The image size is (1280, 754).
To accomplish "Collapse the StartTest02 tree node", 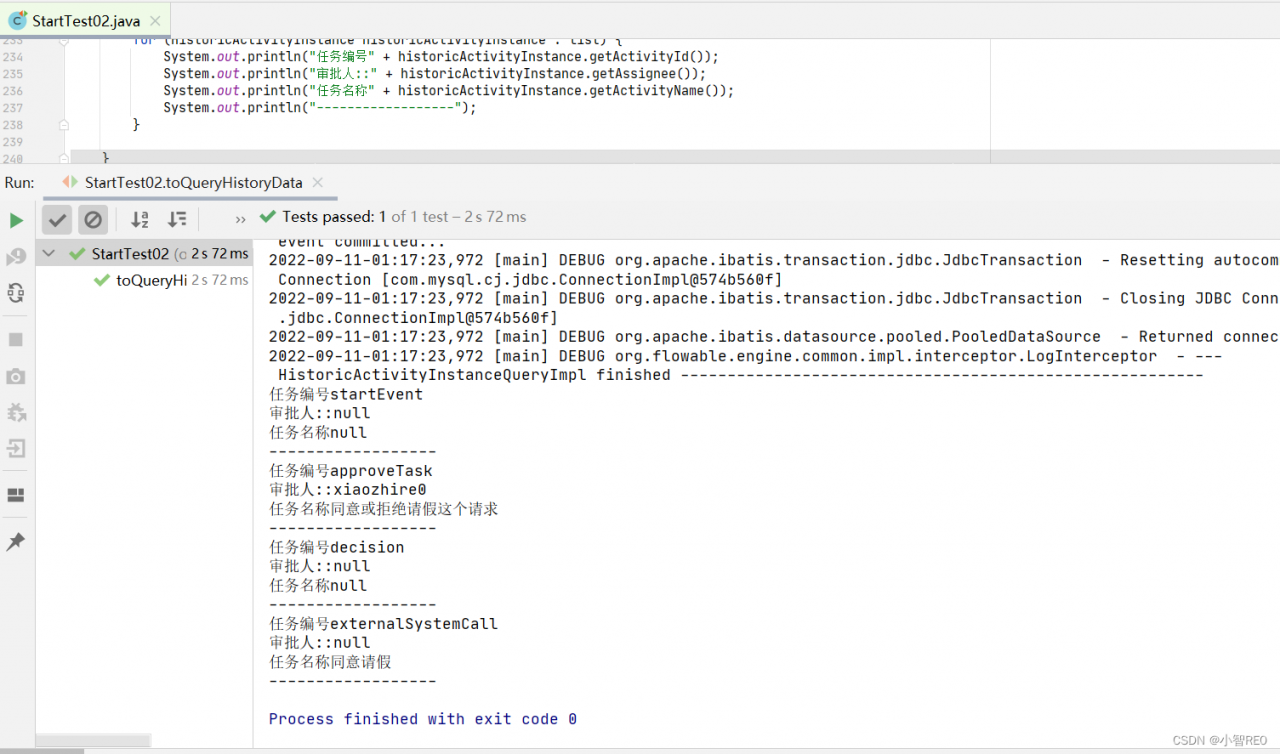I will click(49, 254).
